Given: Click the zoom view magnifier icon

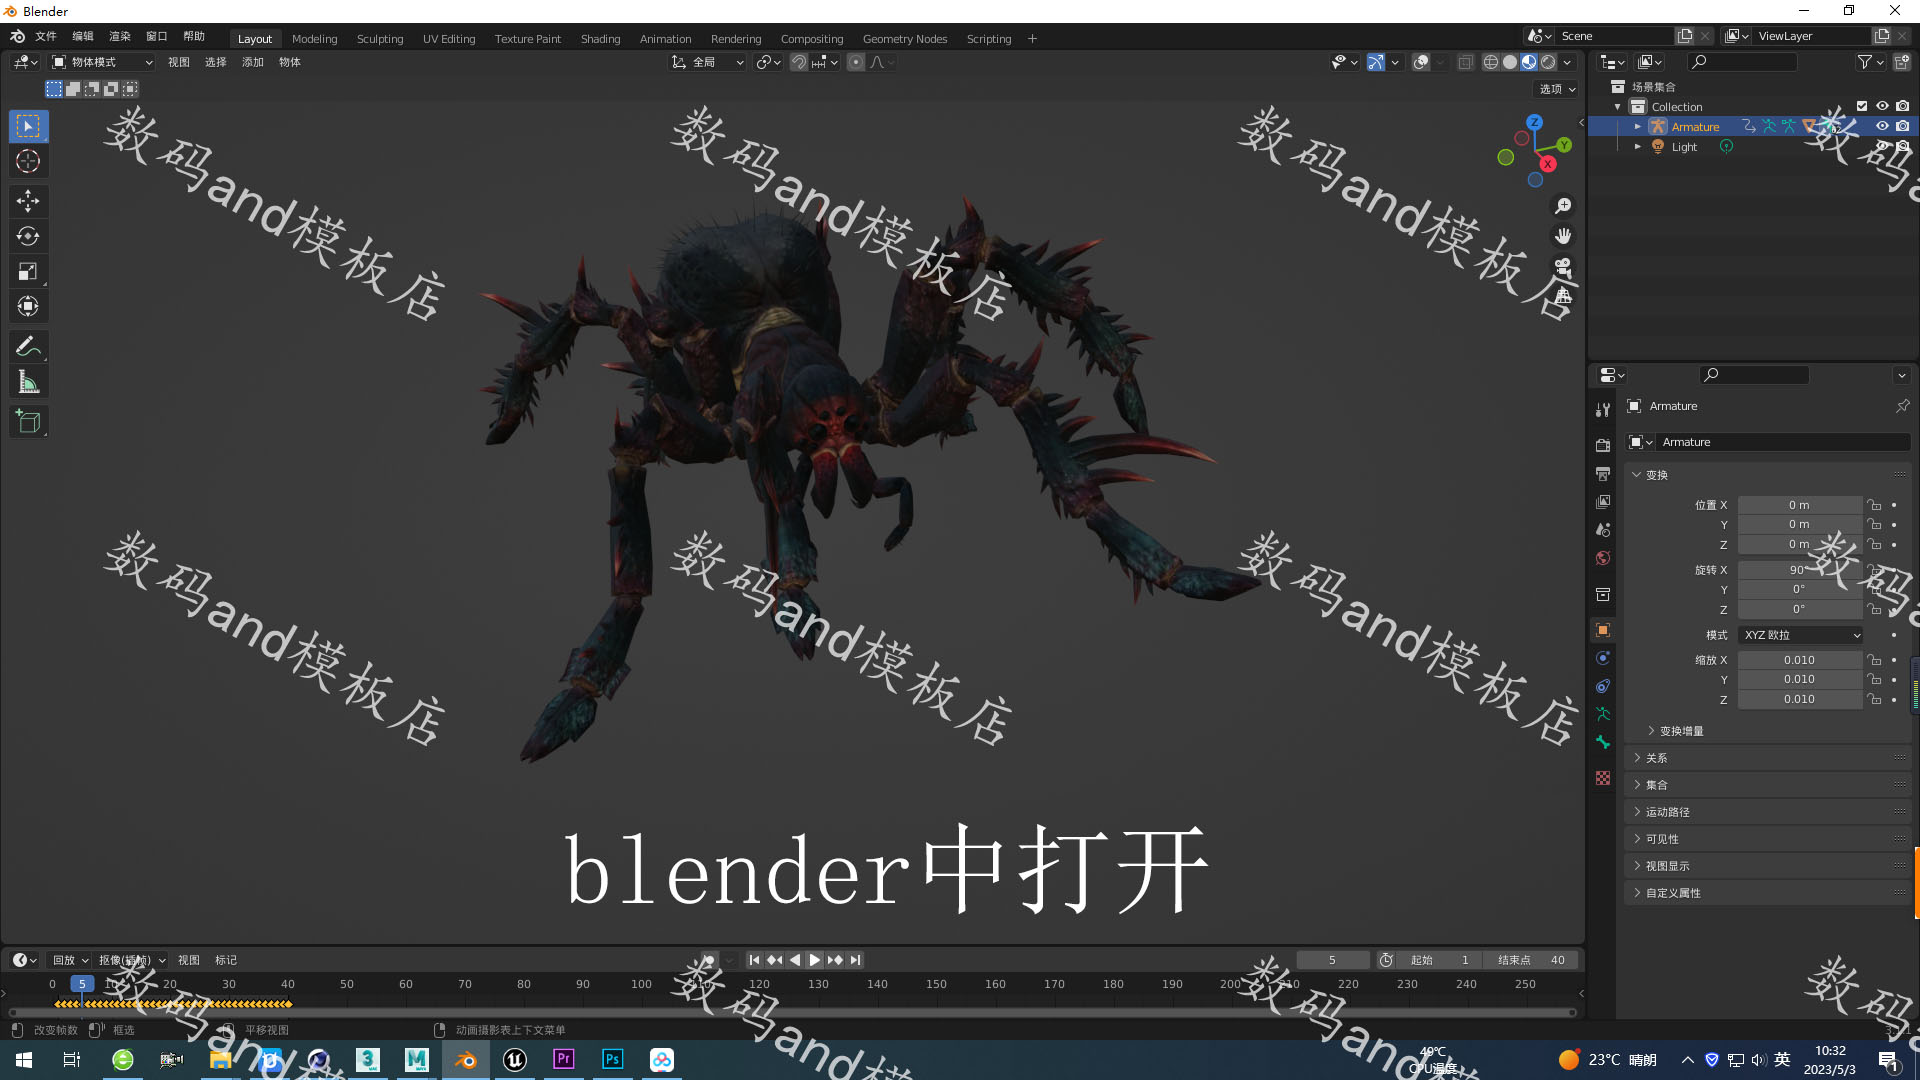Looking at the screenshot, I should coord(1563,206).
